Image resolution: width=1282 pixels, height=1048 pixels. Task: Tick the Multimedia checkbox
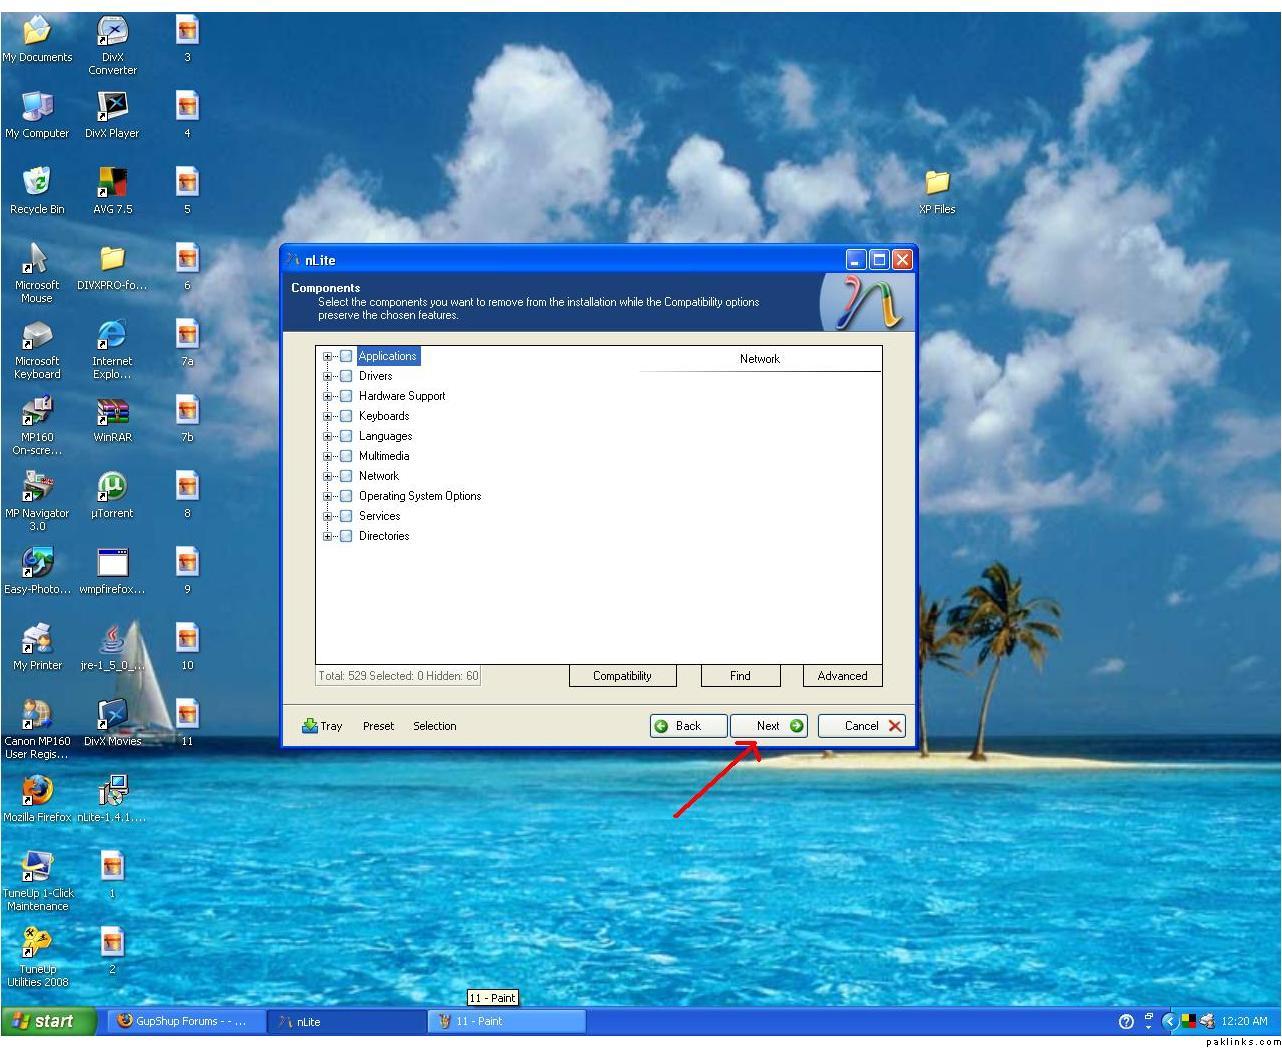346,456
